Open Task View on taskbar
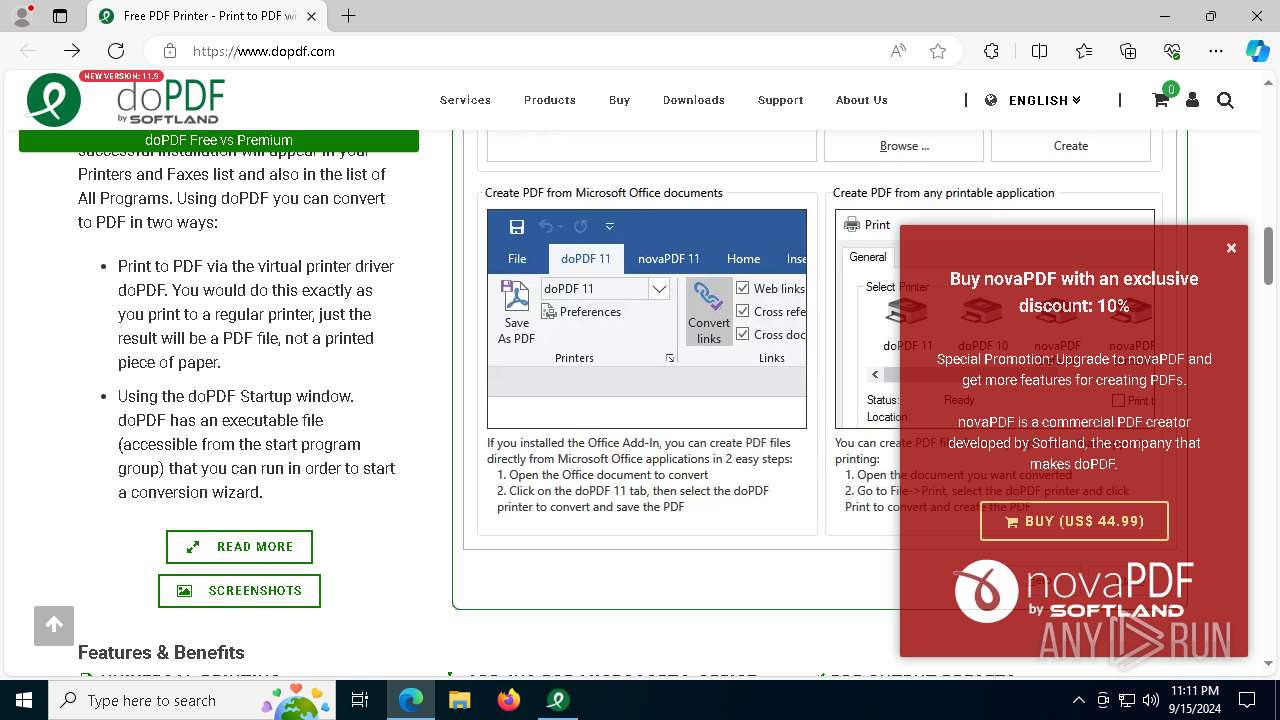1280x720 pixels. tap(360, 700)
